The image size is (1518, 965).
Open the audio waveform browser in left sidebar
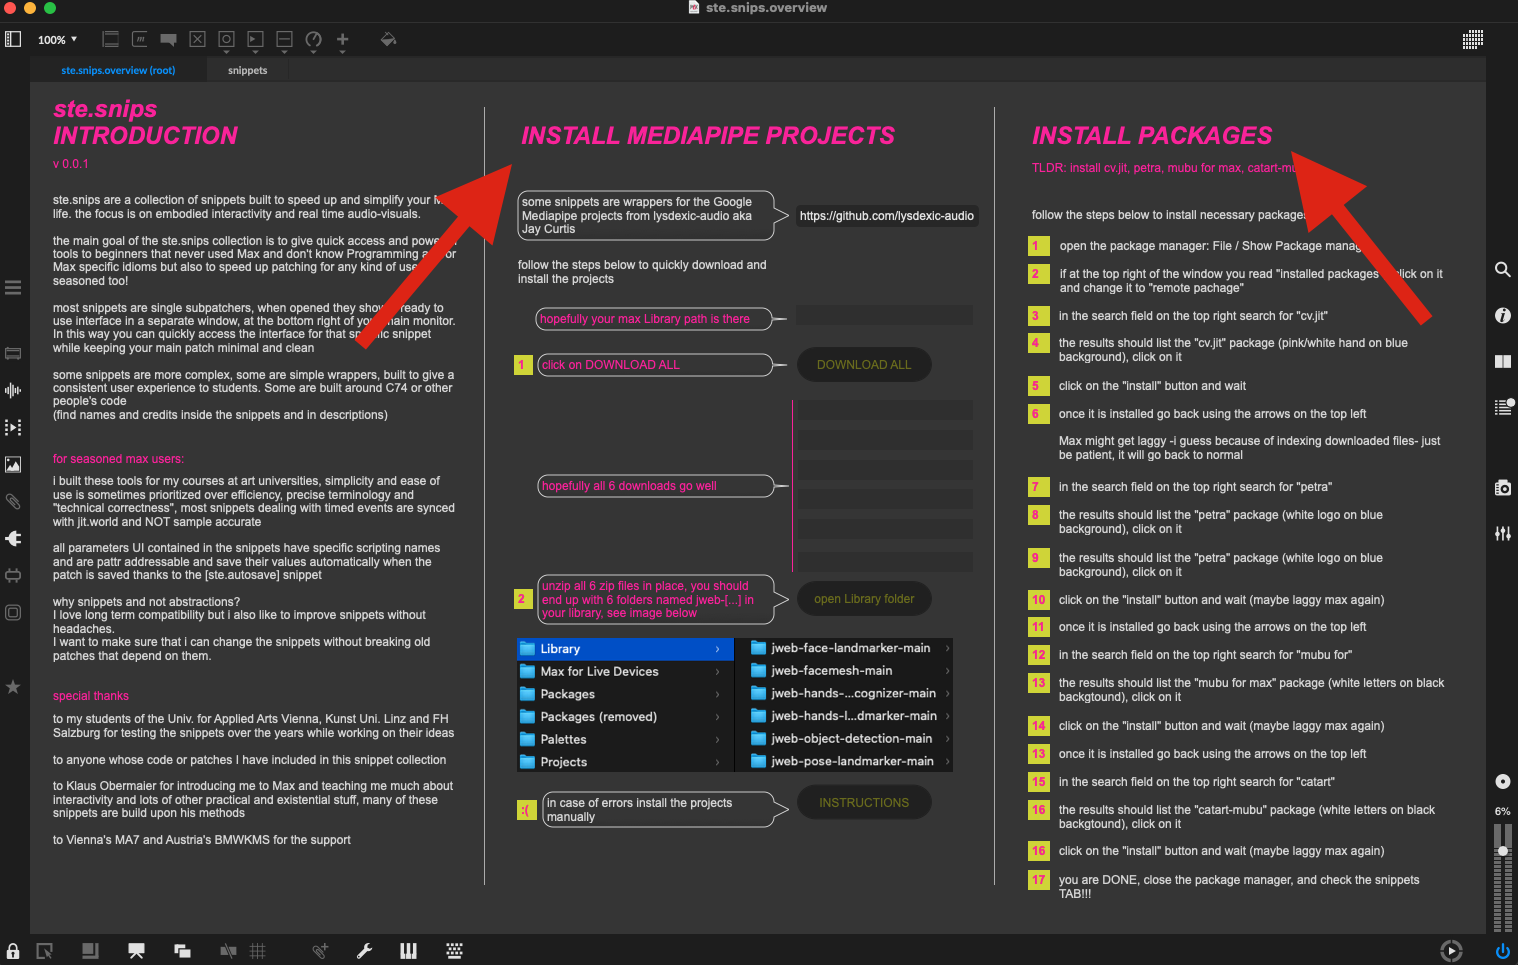(x=13, y=390)
